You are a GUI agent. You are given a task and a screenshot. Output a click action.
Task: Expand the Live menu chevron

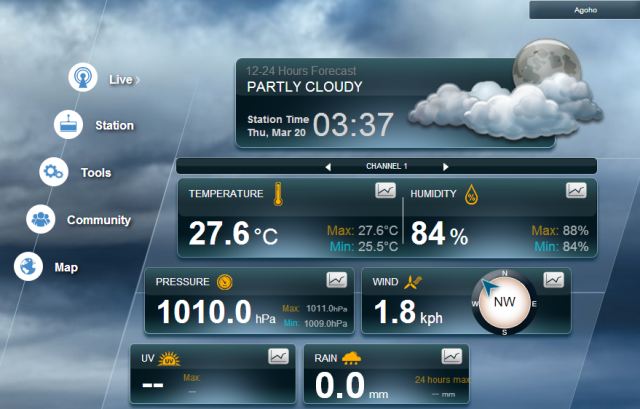137,79
